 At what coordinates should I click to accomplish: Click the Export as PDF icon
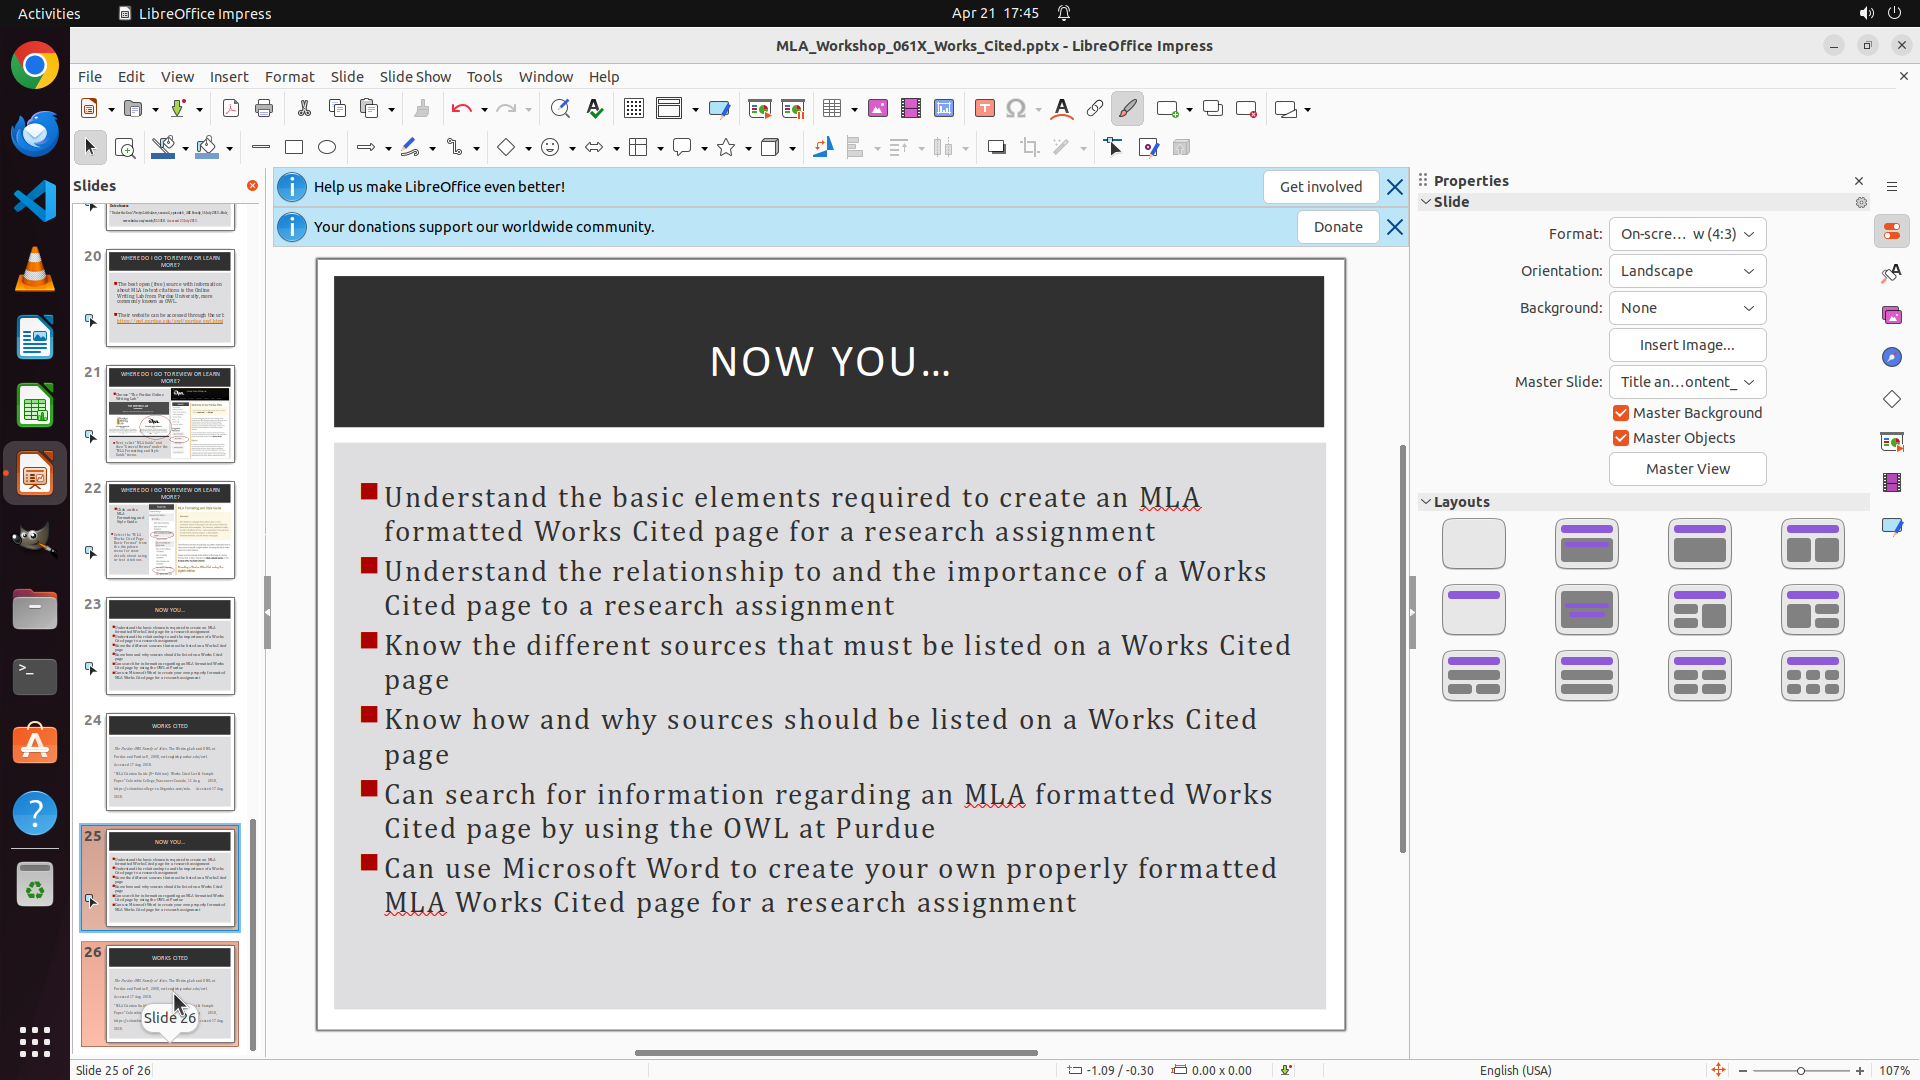(x=231, y=109)
